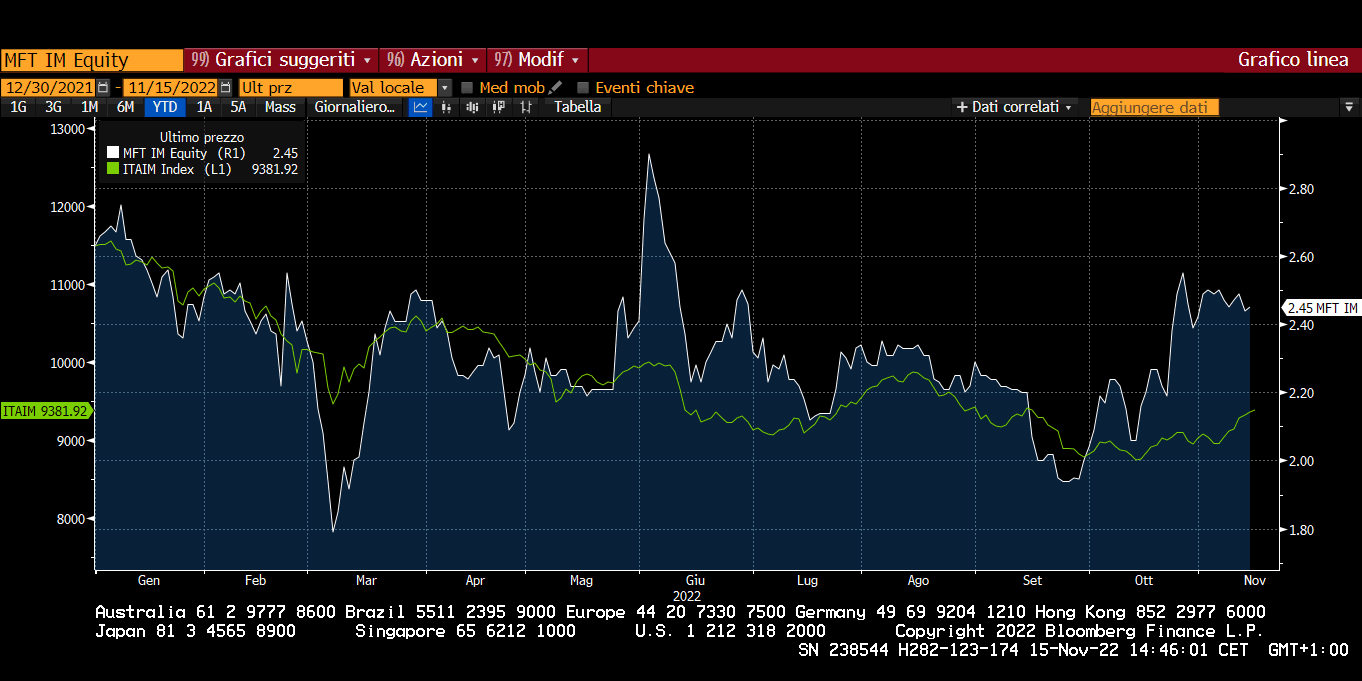Open the Giornaliero periodicity dropdown
This screenshot has width=1362, height=681.
355,107
